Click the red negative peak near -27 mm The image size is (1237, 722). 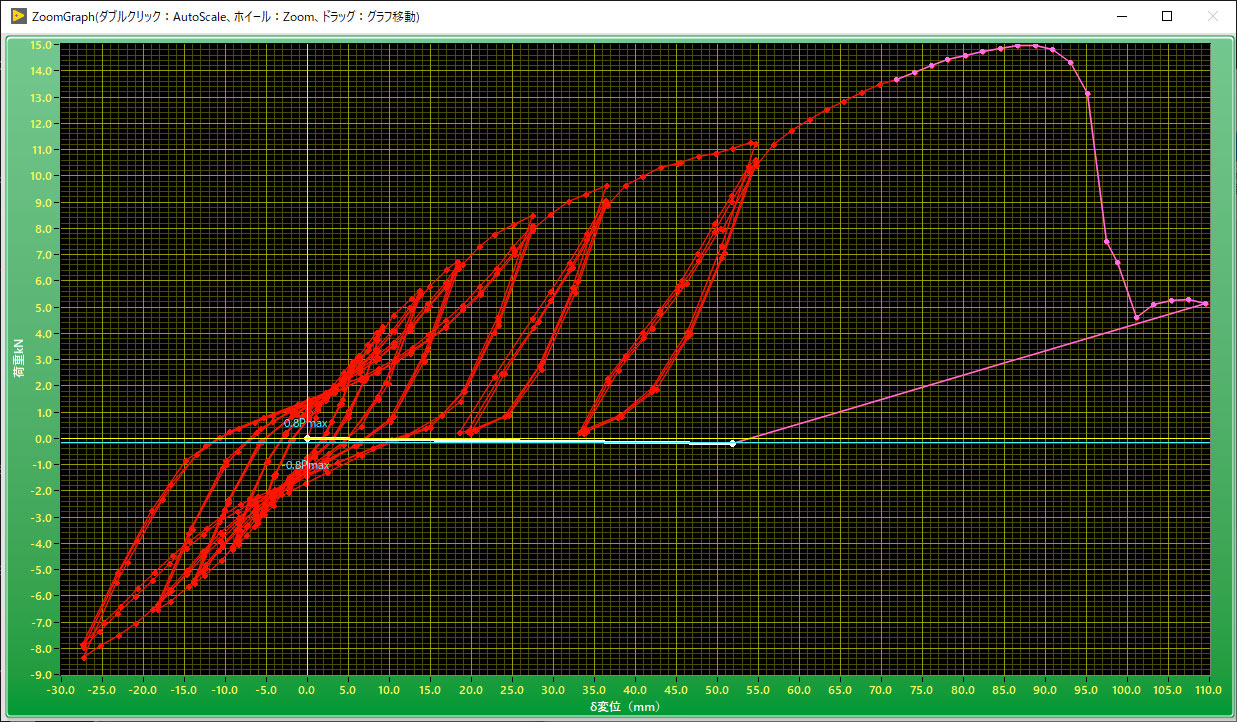84,657
